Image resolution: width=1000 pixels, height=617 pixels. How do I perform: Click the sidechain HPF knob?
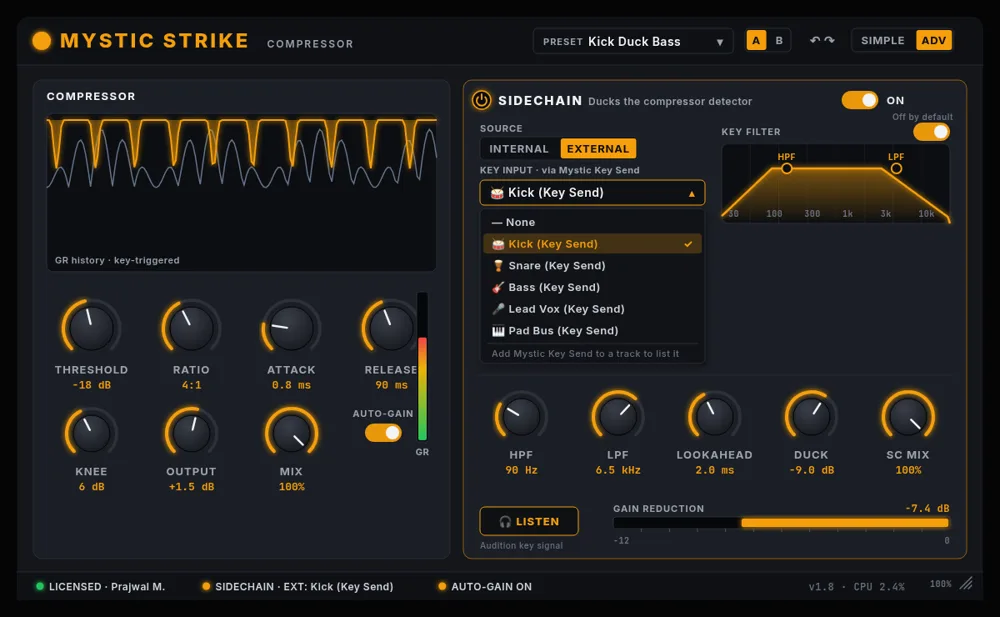pyautogui.click(x=521, y=416)
